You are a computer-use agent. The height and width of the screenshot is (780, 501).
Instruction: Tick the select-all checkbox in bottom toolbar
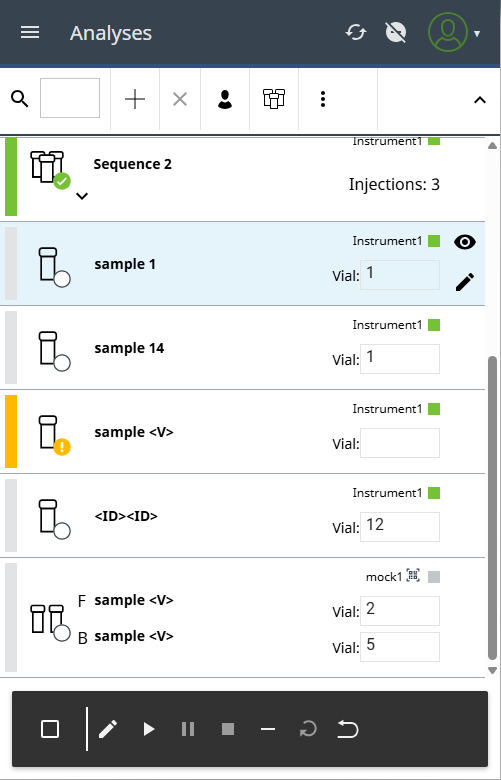pyautogui.click(x=50, y=729)
